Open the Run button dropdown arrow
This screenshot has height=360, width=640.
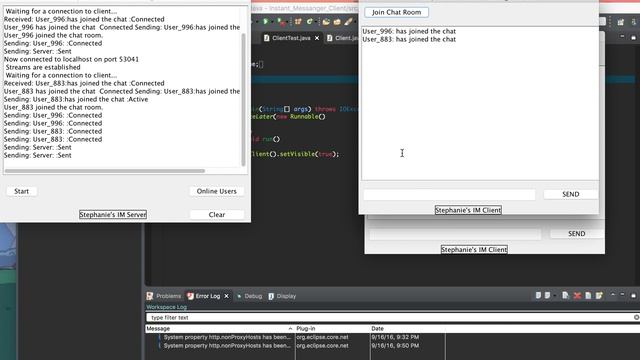[x=272, y=22]
